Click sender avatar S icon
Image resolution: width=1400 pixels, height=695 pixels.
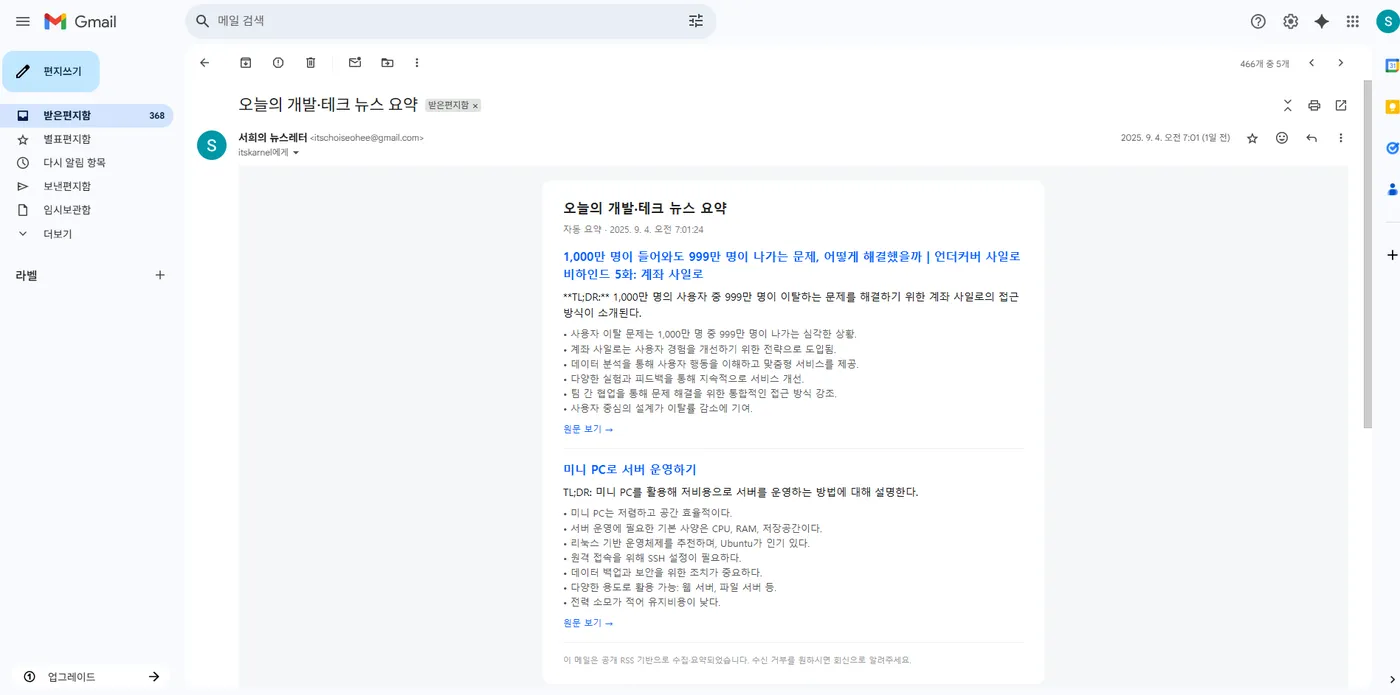211,145
